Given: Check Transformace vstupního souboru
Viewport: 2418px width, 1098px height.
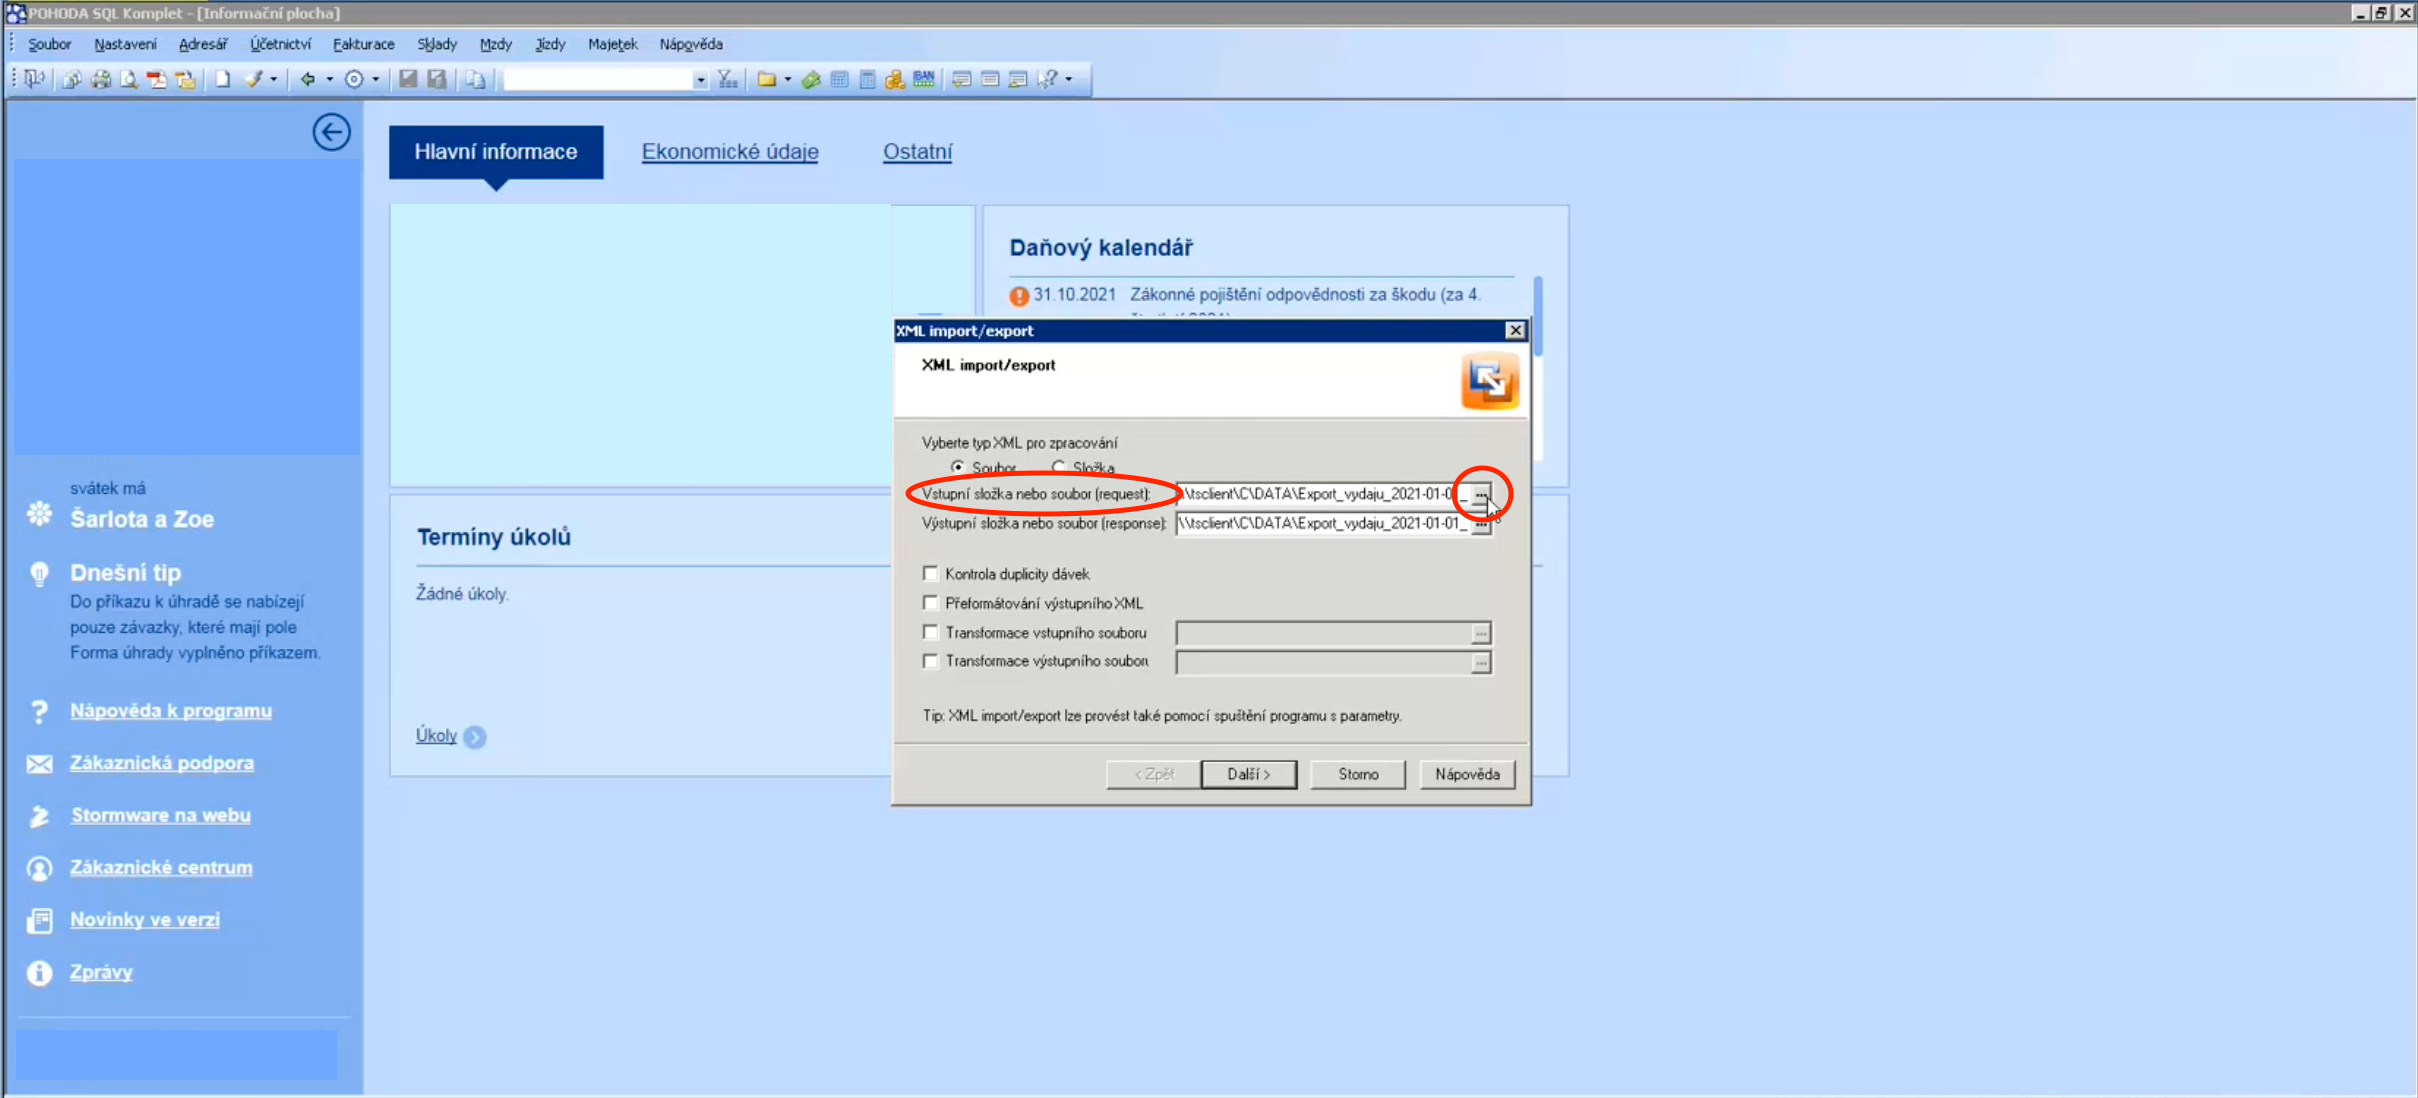Looking at the screenshot, I should [931, 632].
